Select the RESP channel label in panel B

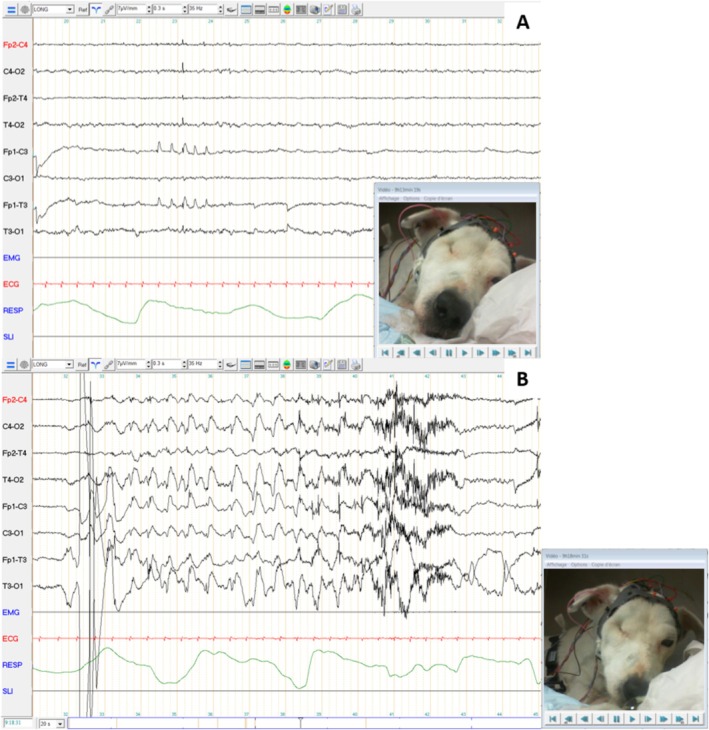pos(12,665)
